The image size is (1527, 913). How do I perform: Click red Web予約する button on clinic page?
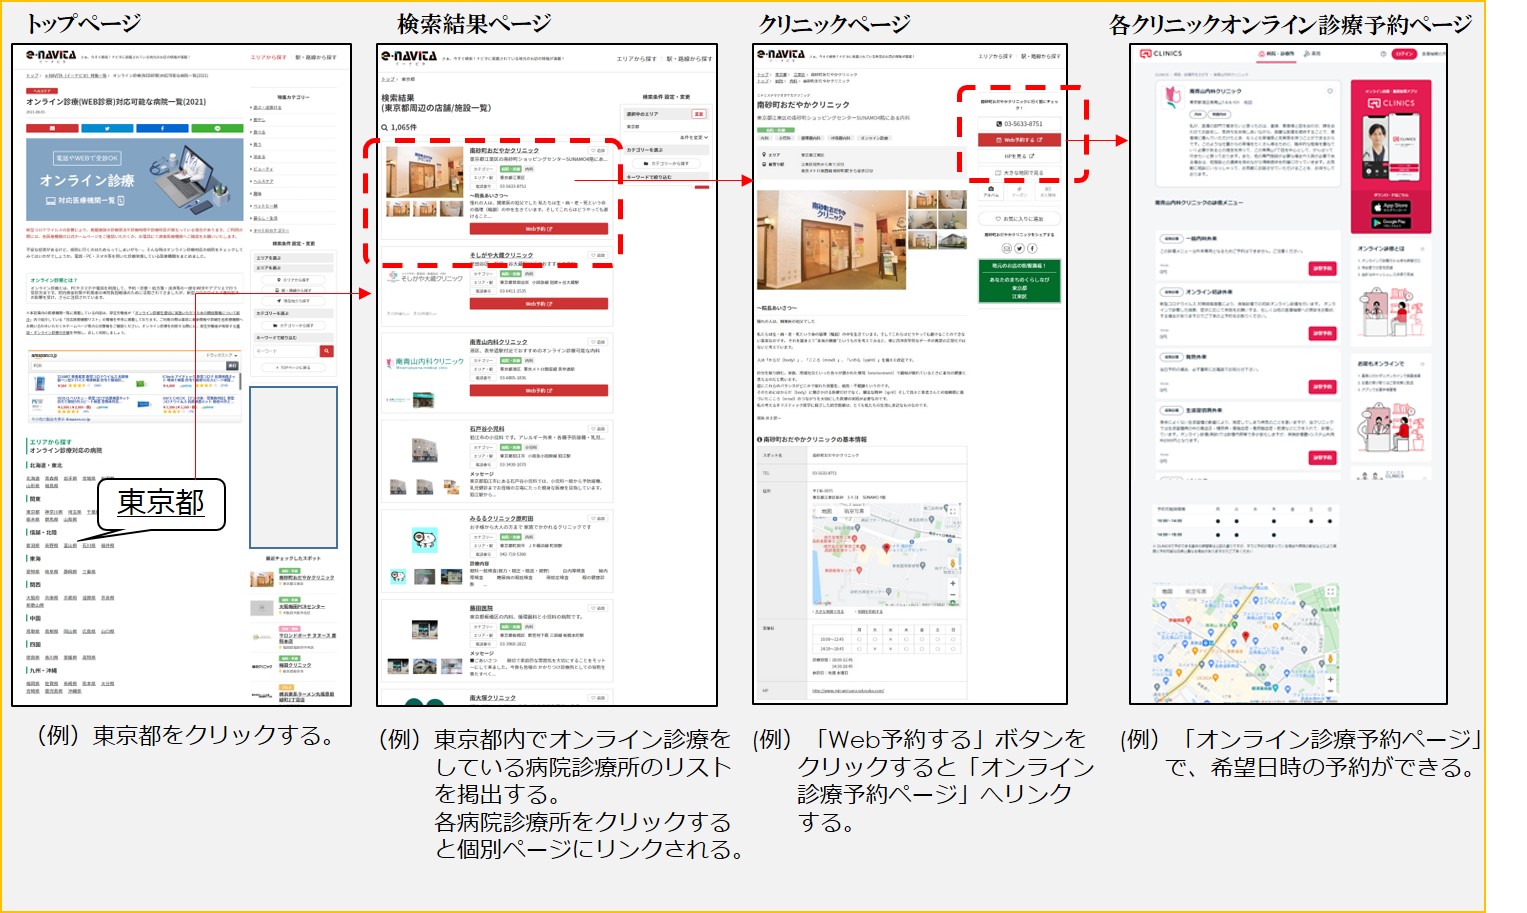1018,140
